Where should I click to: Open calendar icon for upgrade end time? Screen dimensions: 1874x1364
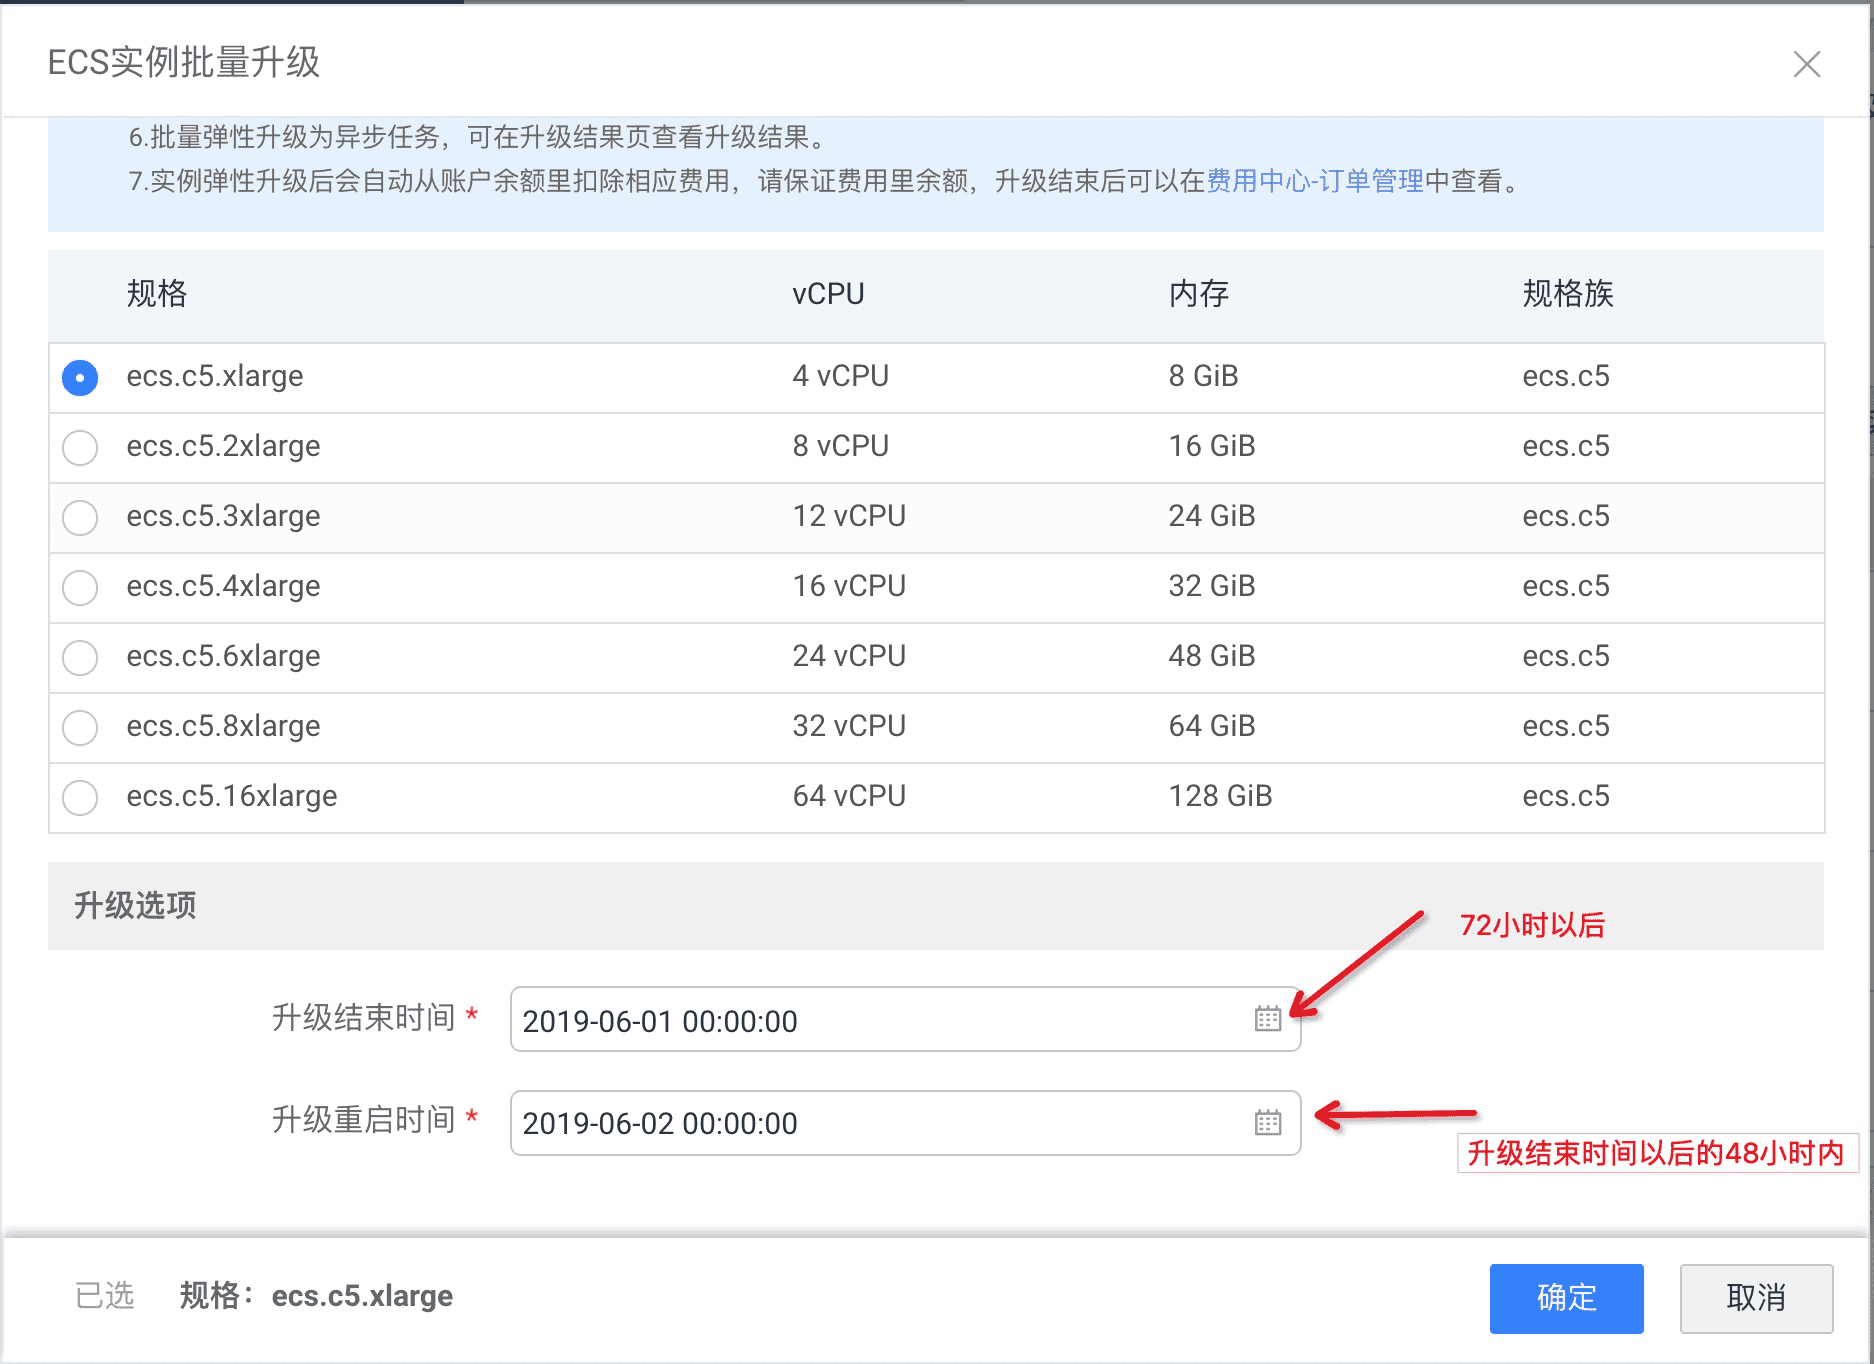click(1267, 1019)
